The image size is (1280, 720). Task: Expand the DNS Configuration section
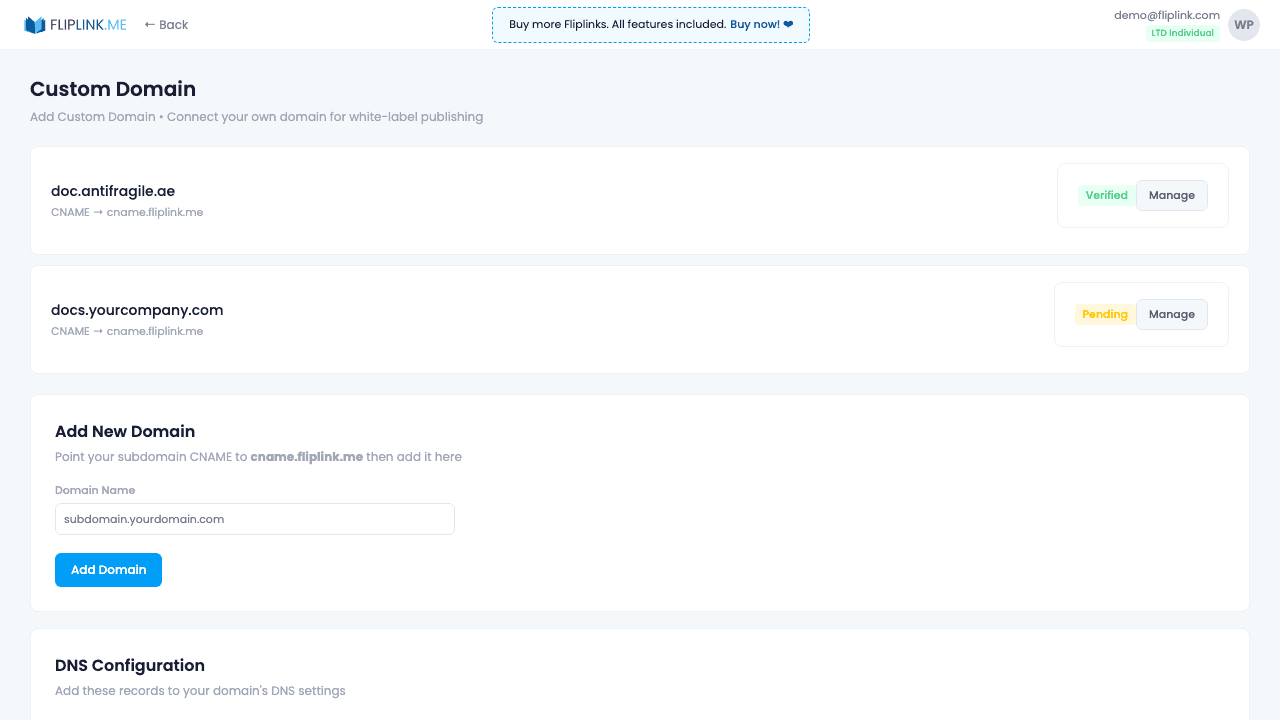click(x=130, y=665)
